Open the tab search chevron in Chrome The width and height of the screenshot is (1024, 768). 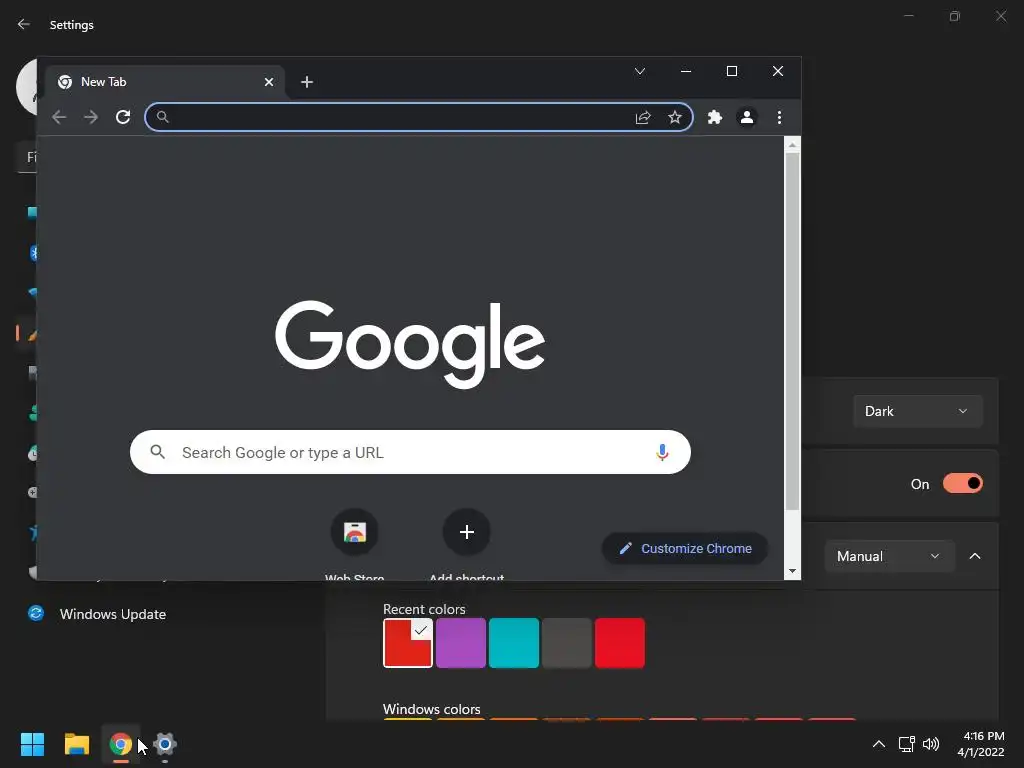[x=640, y=71]
